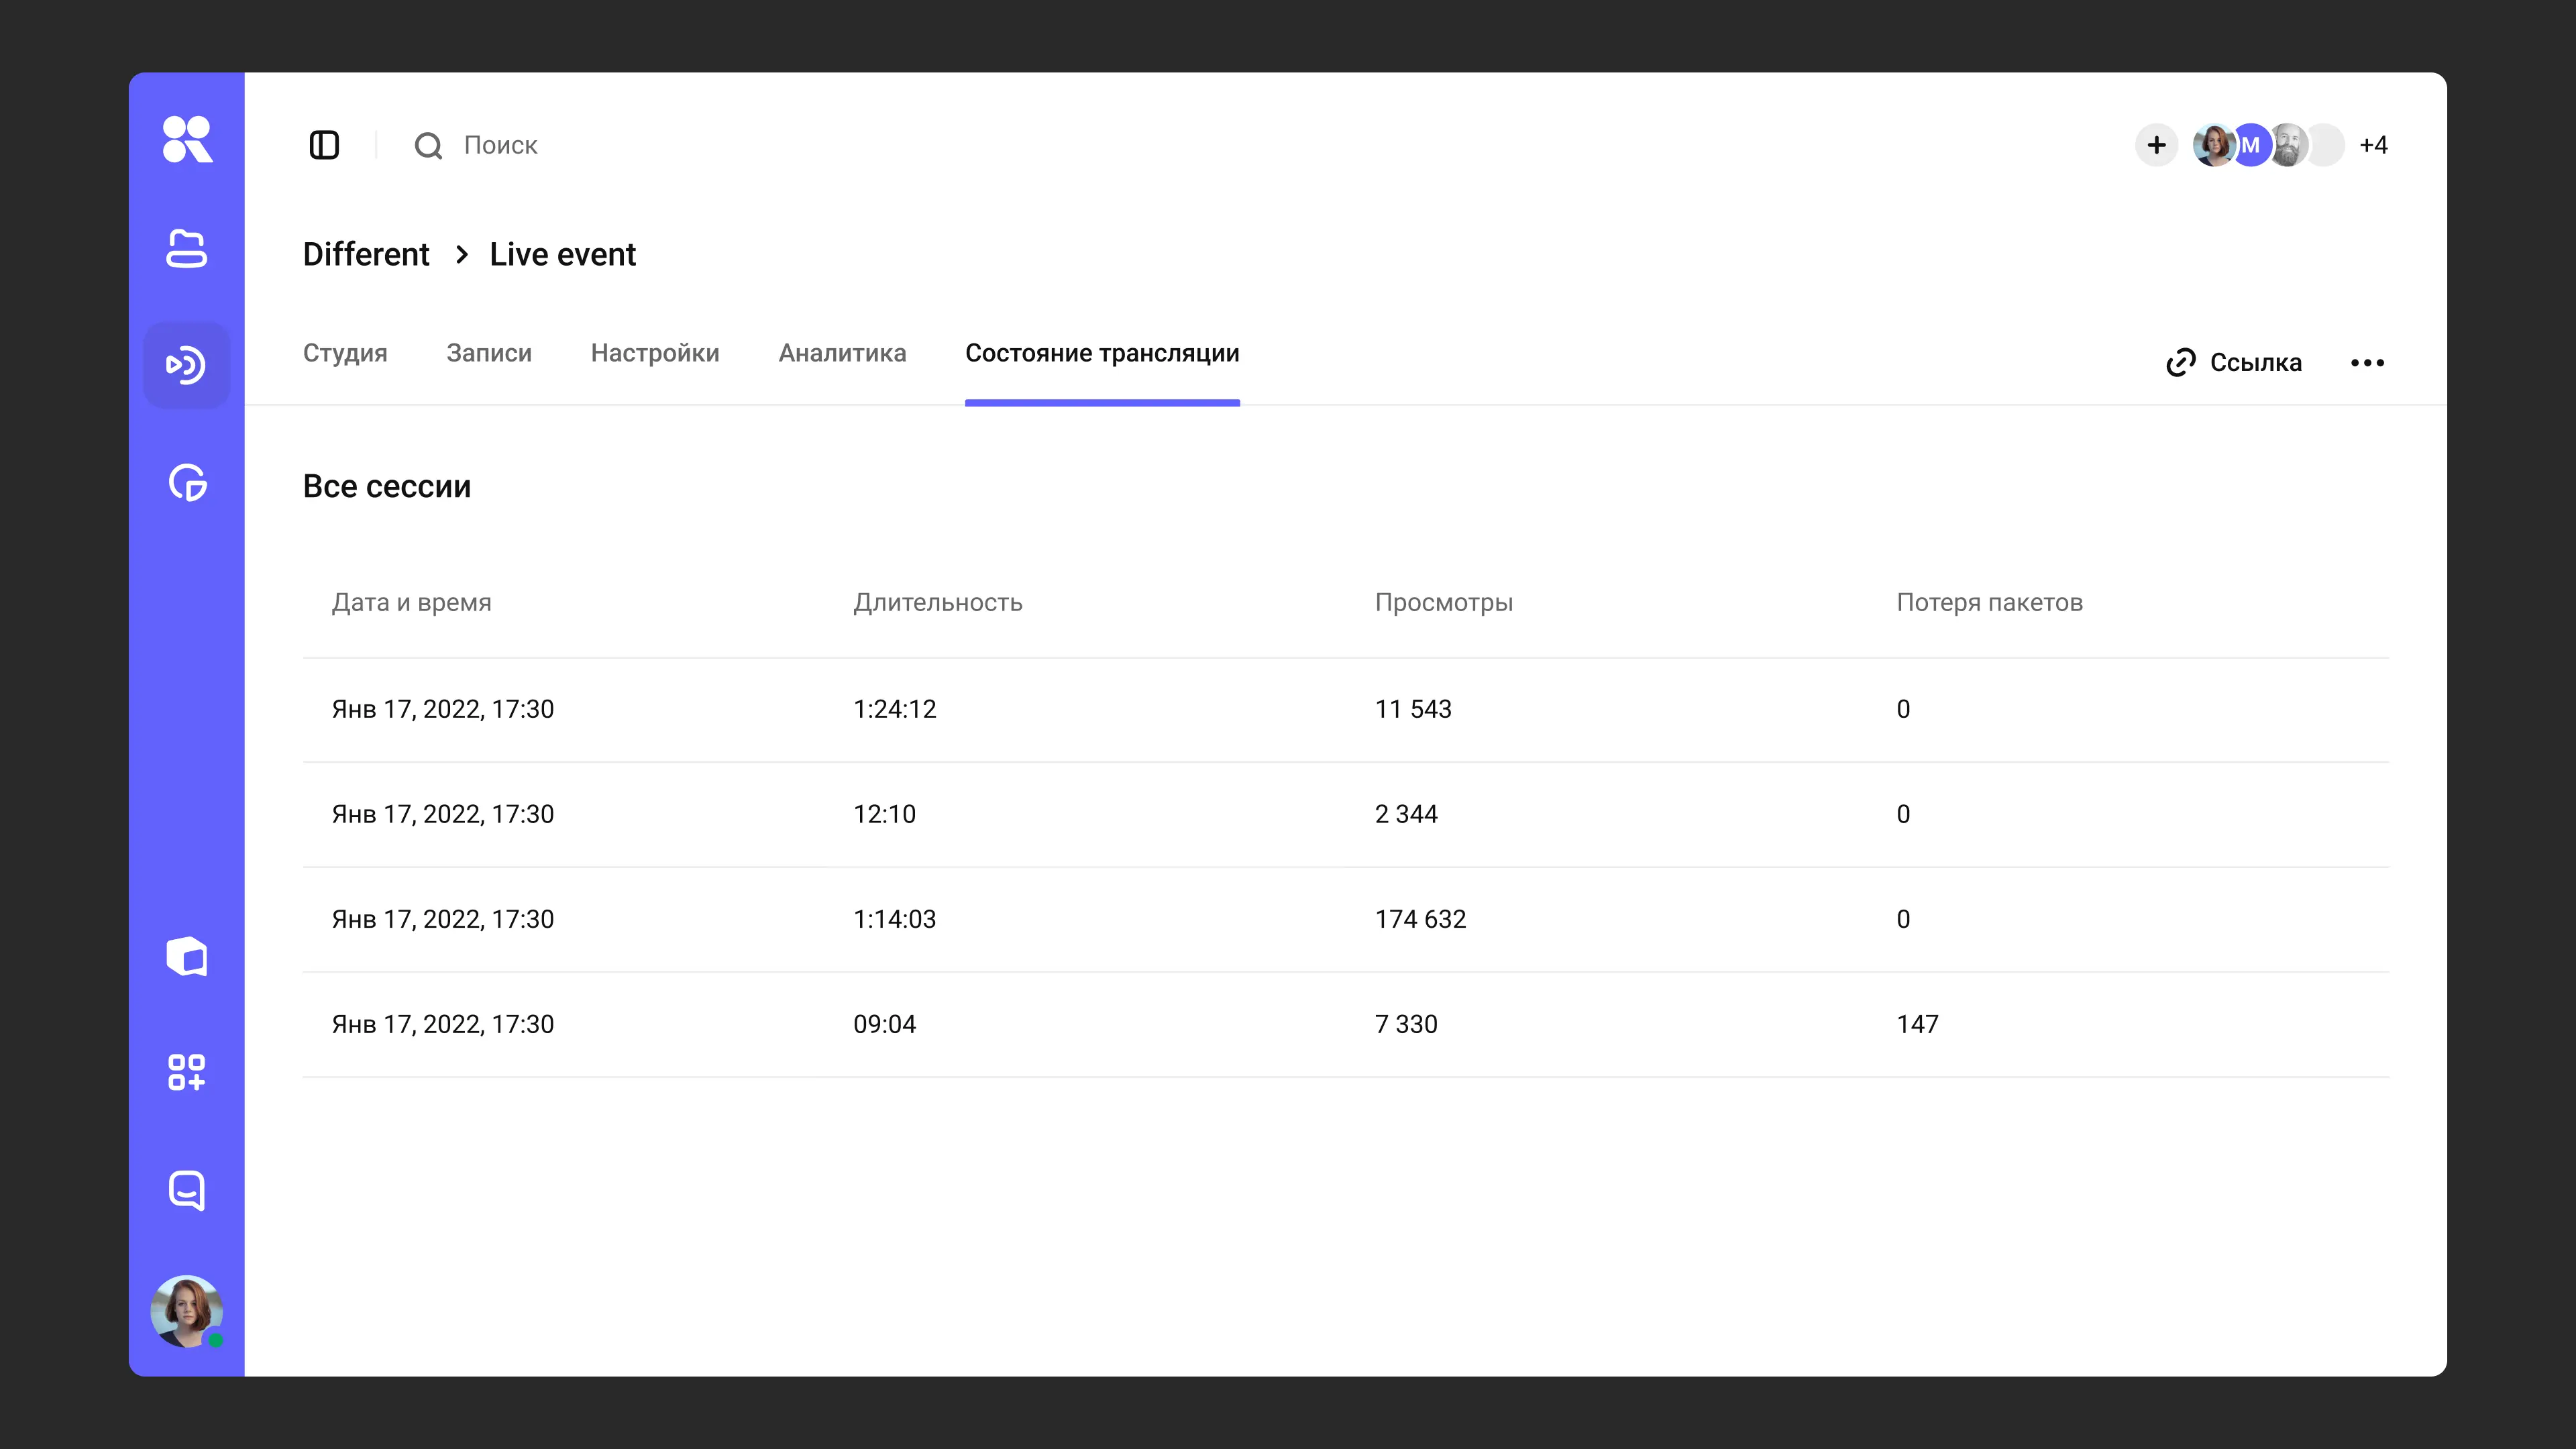2576x1449 pixels.
Task: Open the three-dots more options menu
Action: [x=2367, y=362]
